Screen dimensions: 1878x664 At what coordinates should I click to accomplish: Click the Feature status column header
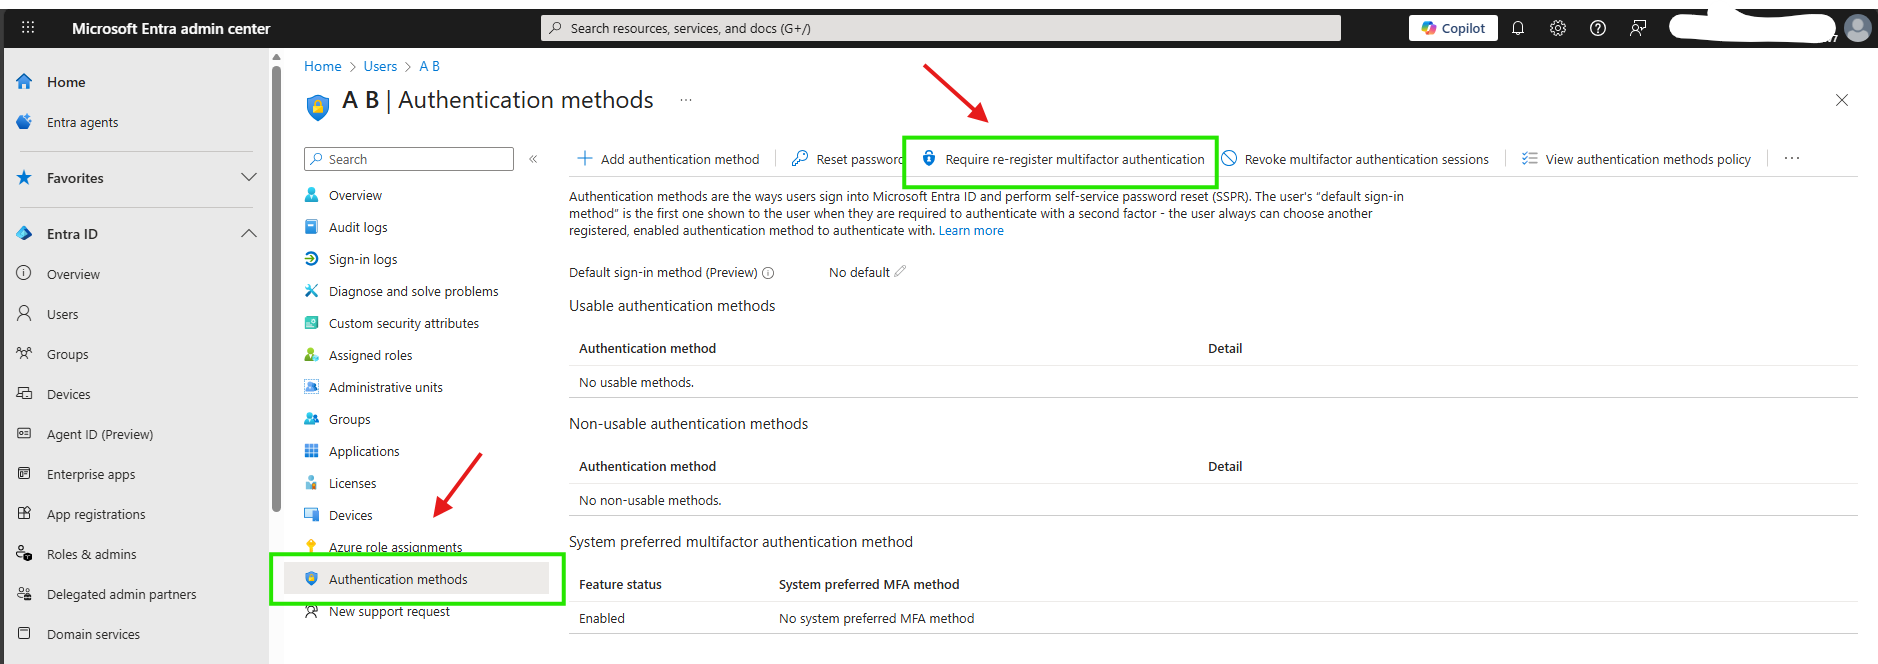620,585
